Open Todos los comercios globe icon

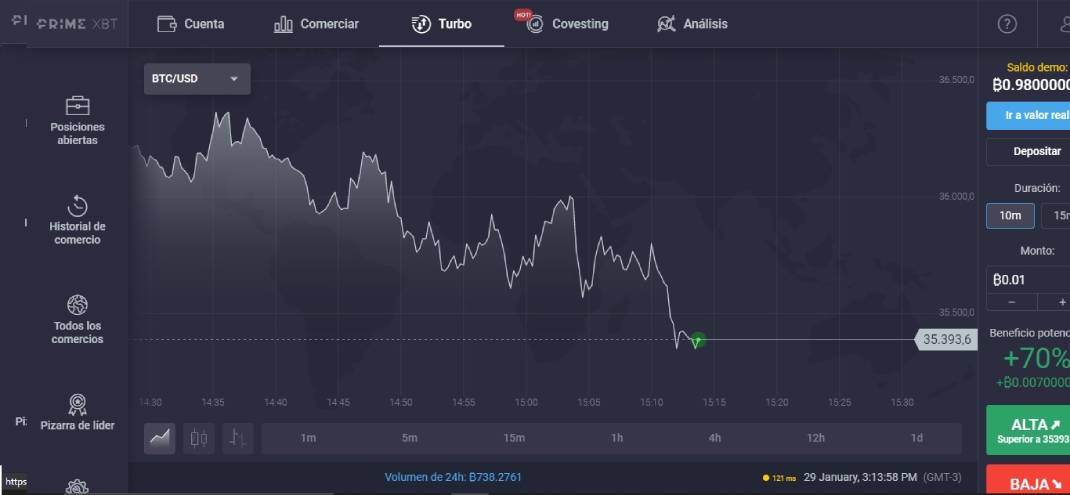pyautogui.click(x=77, y=305)
